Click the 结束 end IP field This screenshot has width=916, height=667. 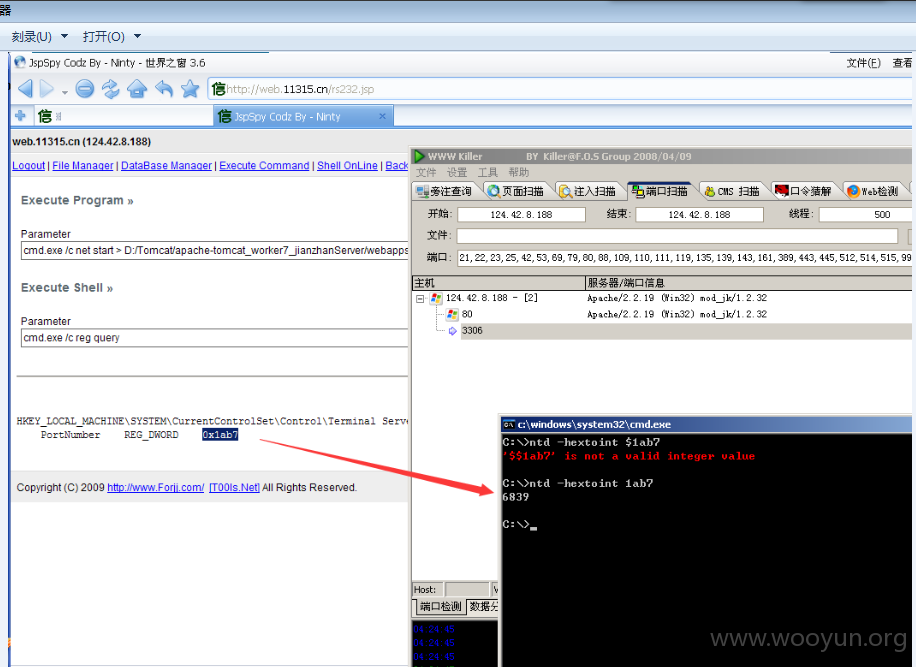pyautogui.click(x=699, y=214)
